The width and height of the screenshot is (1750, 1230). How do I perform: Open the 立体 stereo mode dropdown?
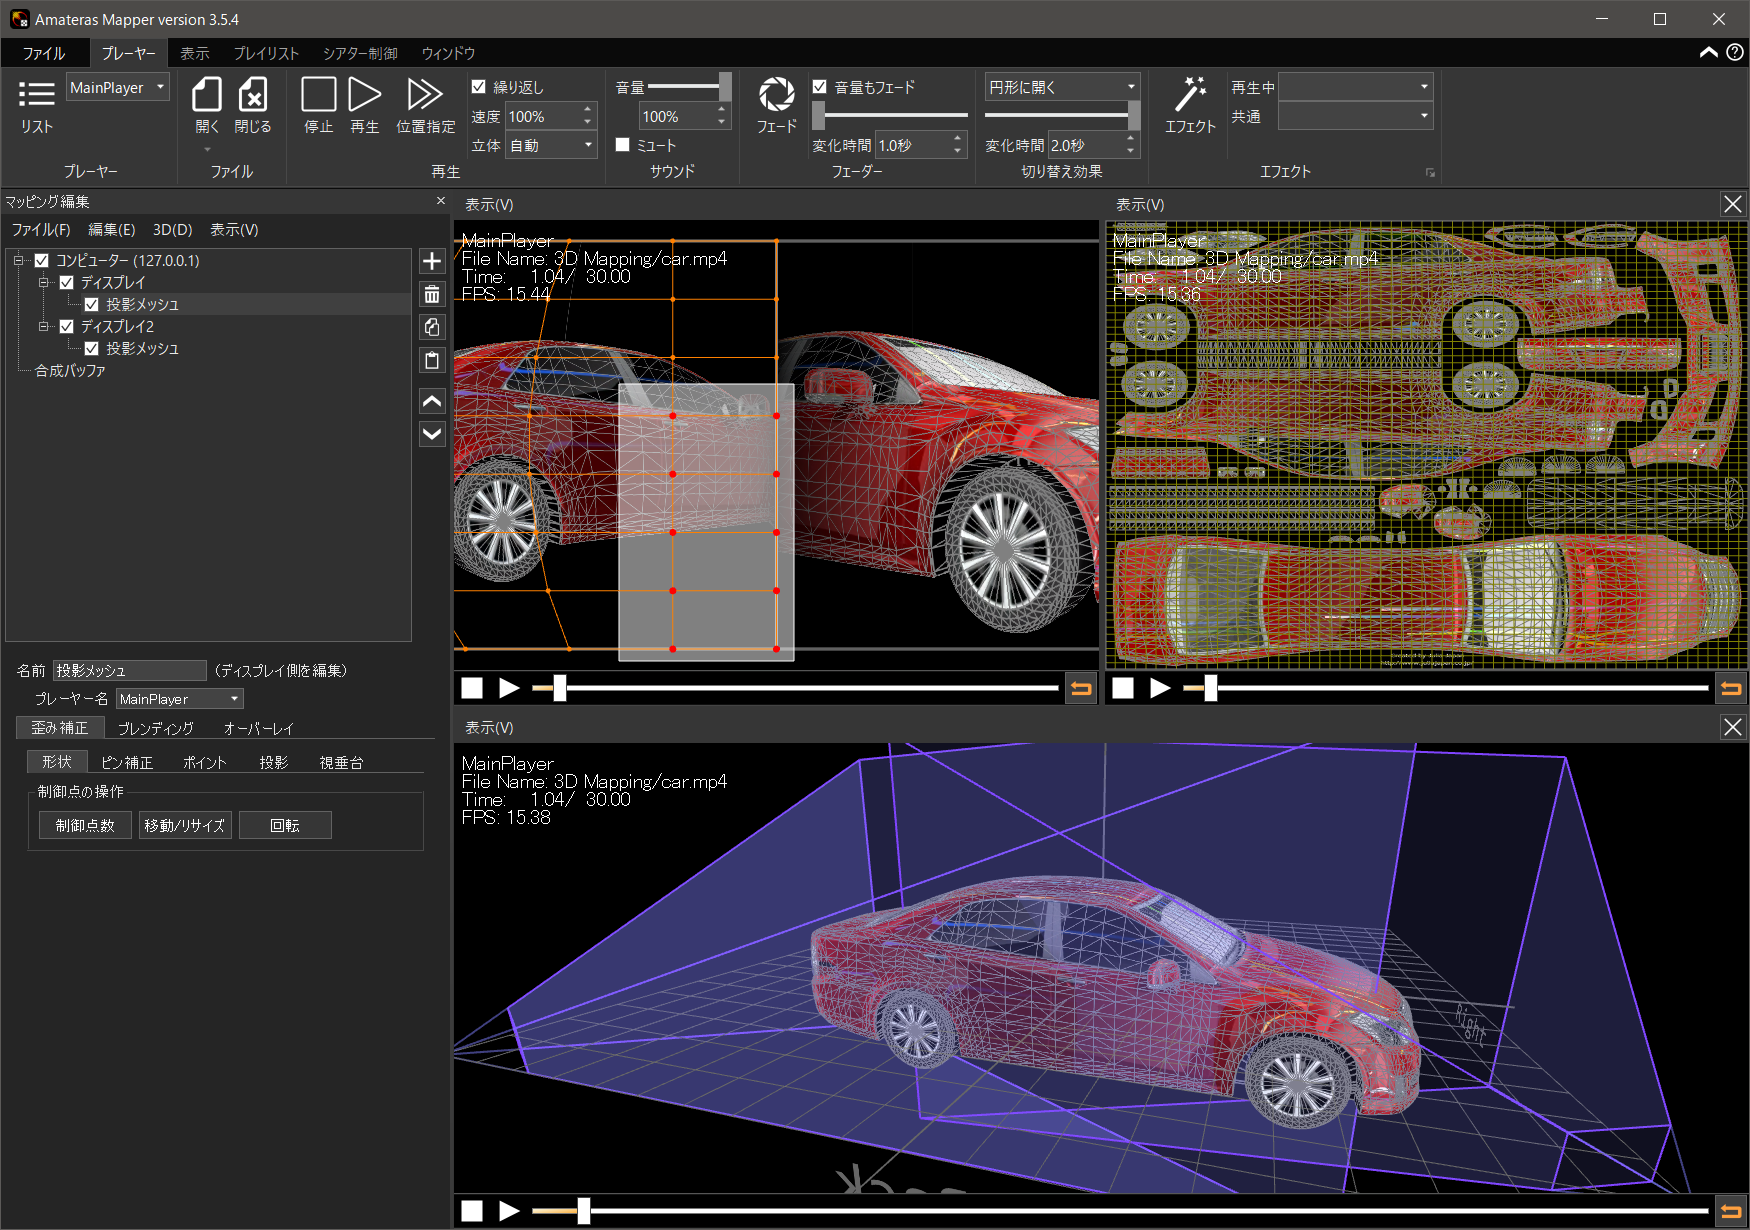[x=552, y=145]
